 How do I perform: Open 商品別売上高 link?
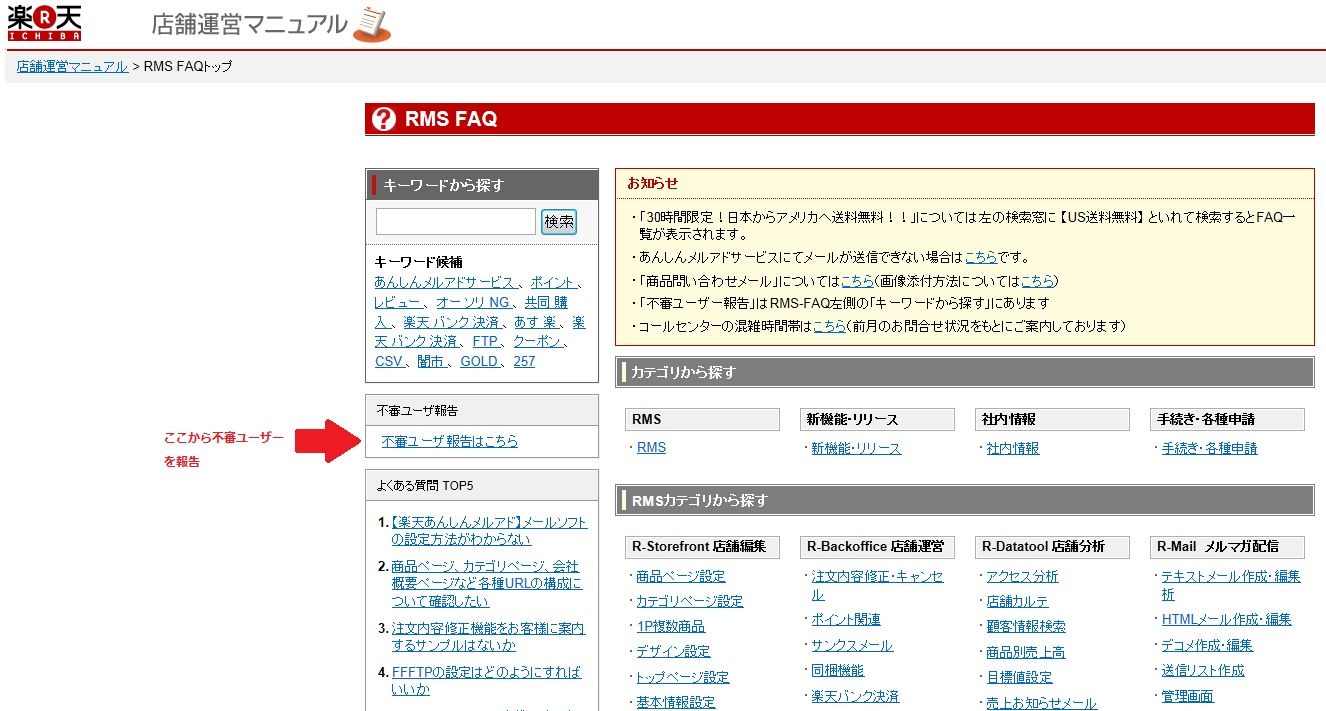point(1026,651)
